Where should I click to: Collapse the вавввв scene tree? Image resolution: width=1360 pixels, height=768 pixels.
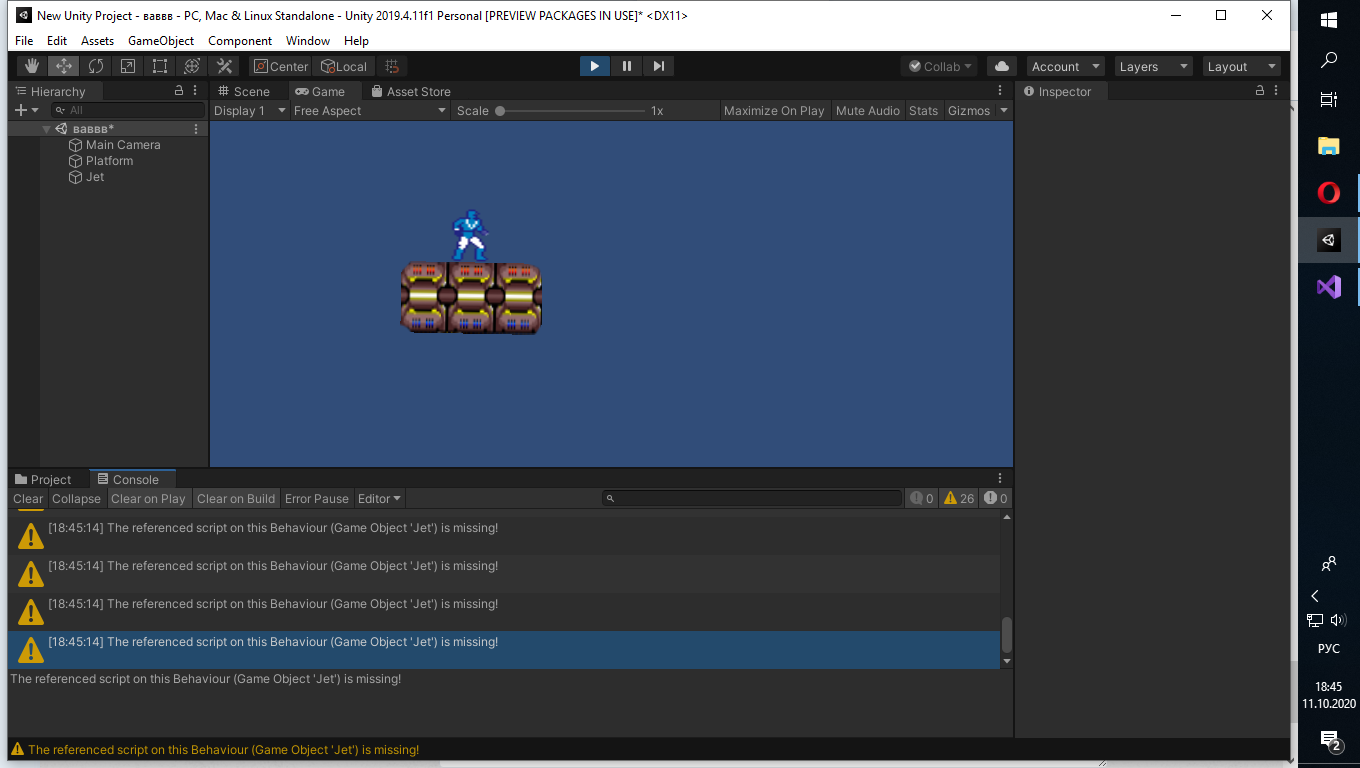(46, 129)
